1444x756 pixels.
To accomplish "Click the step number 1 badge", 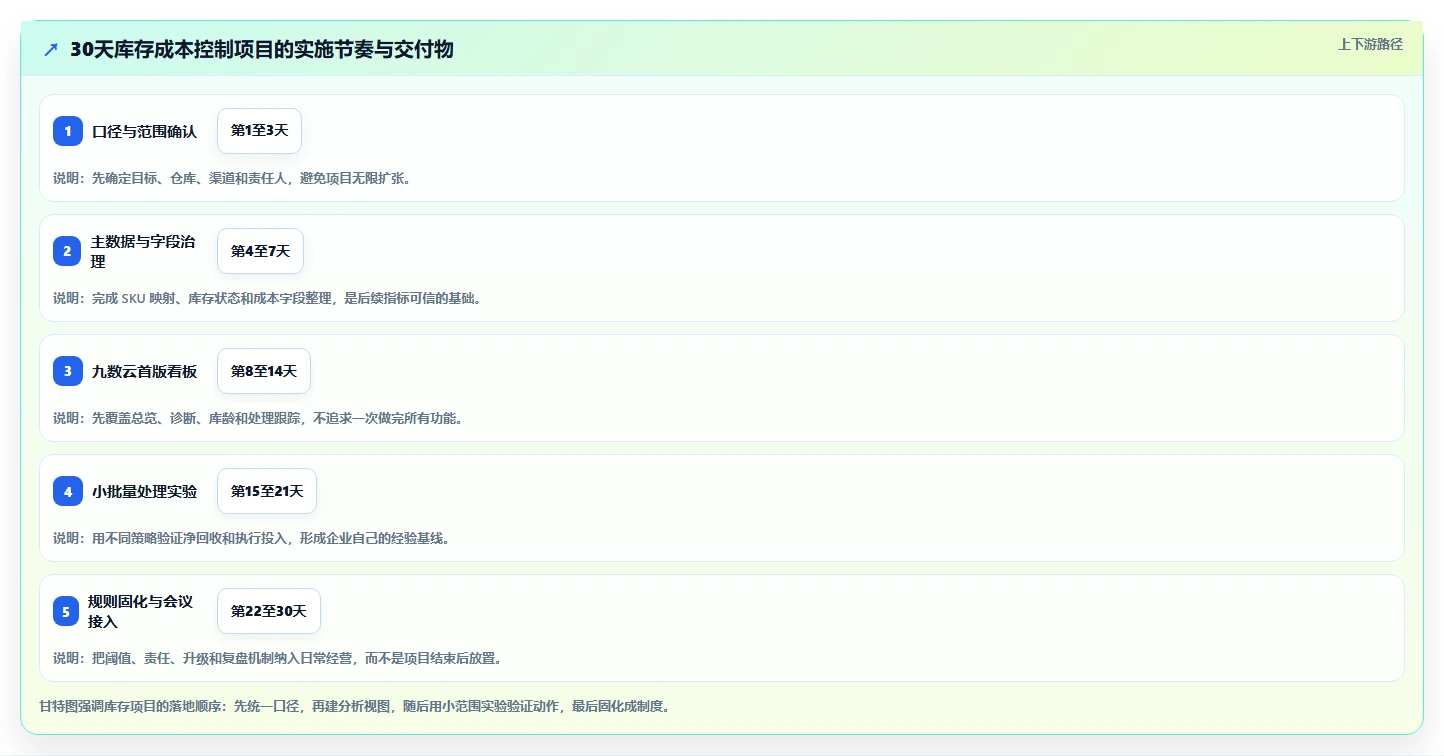I will pos(68,131).
